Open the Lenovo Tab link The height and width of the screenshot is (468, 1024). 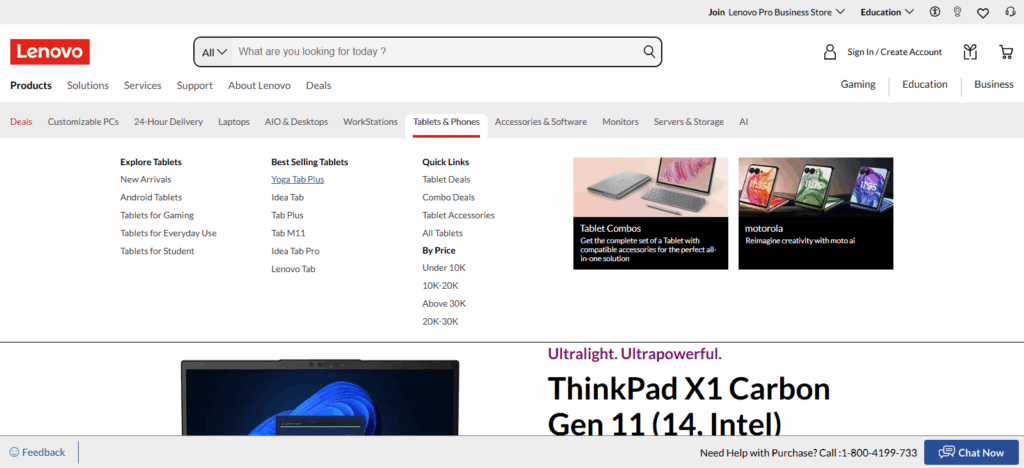(x=293, y=269)
